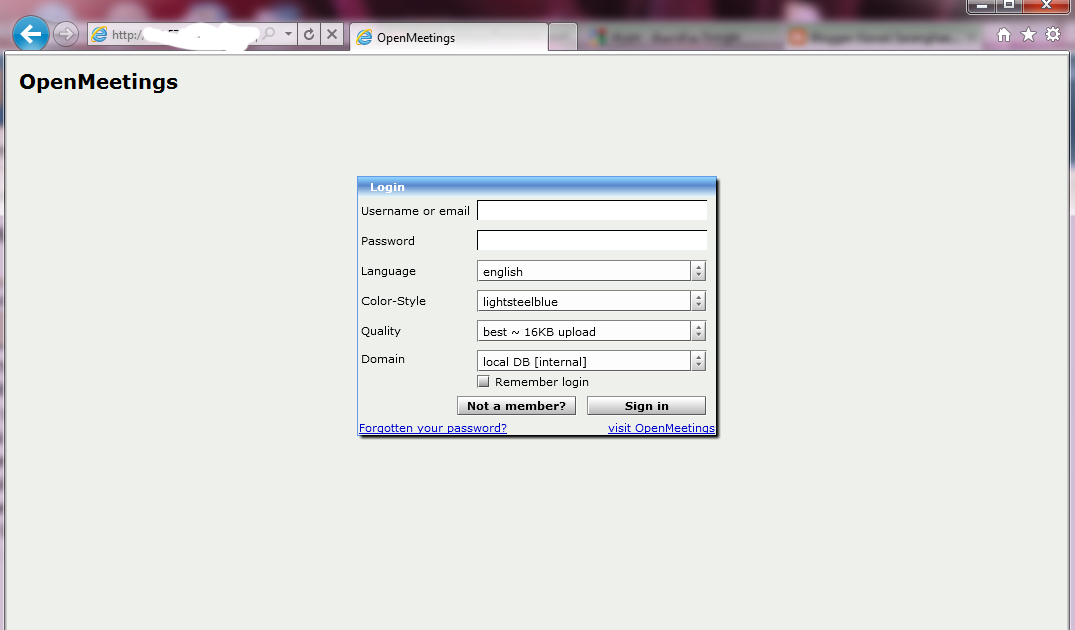Image resolution: width=1075 pixels, height=630 pixels.
Task: Open the Color-Style dropdown lightsteelblue
Action: 591,301
